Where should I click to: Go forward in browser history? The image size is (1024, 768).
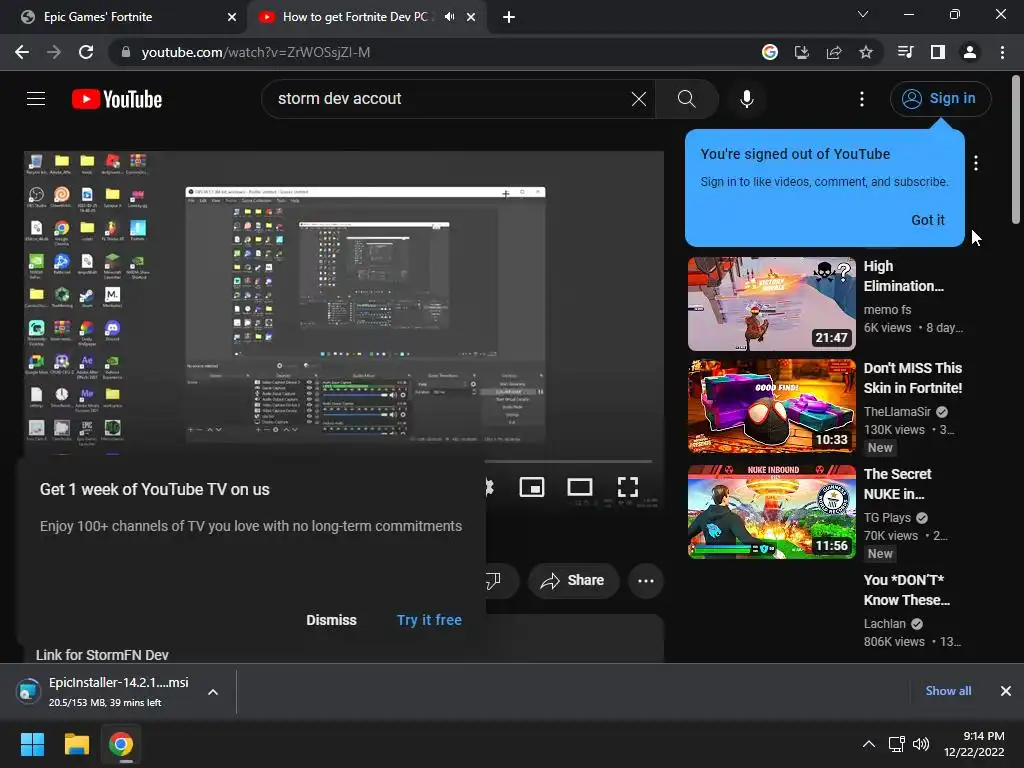click(54, 52)
